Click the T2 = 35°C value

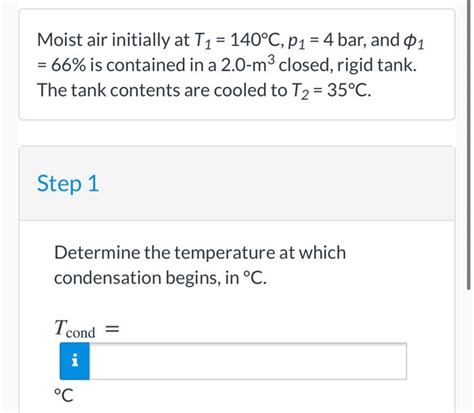coord(331,90)
